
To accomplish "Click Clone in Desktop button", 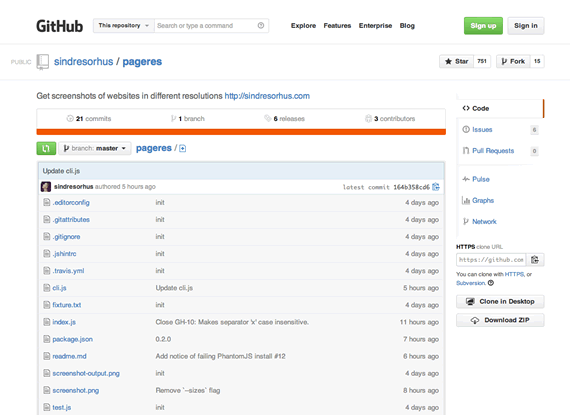I will coord(500,302).
